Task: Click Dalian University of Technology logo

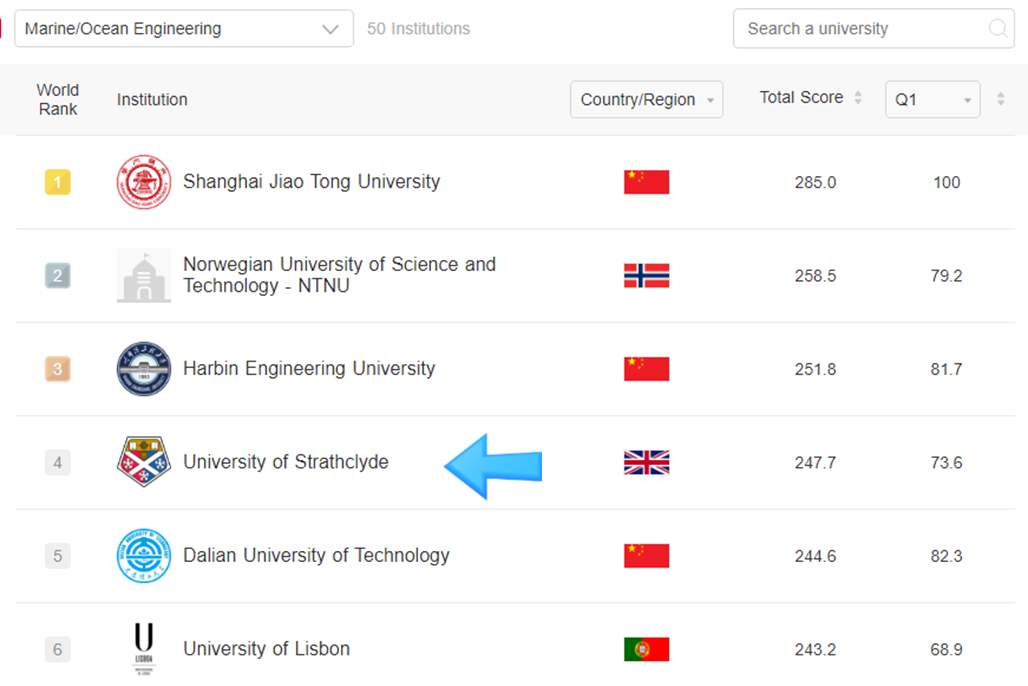Action: (x=144, y=555)
